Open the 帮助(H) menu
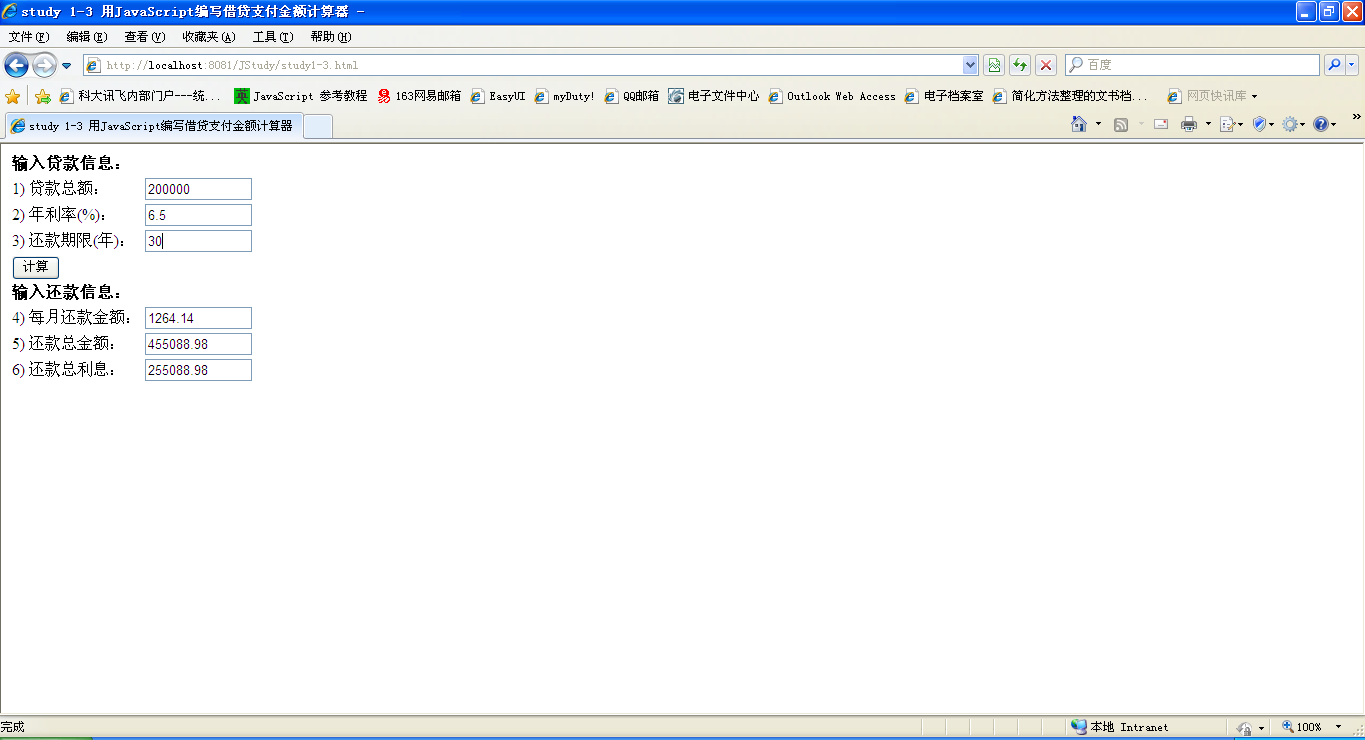Image resolution: width=1365 pixels, height=740 pixels. click(x=331, y=37)
